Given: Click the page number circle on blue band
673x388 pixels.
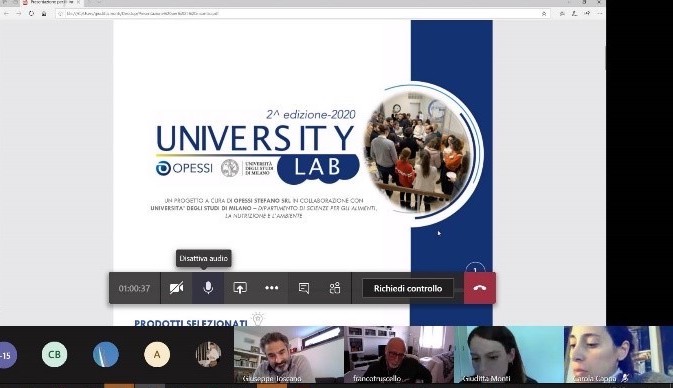Looking at the screenshot, I should click(475, 267).
